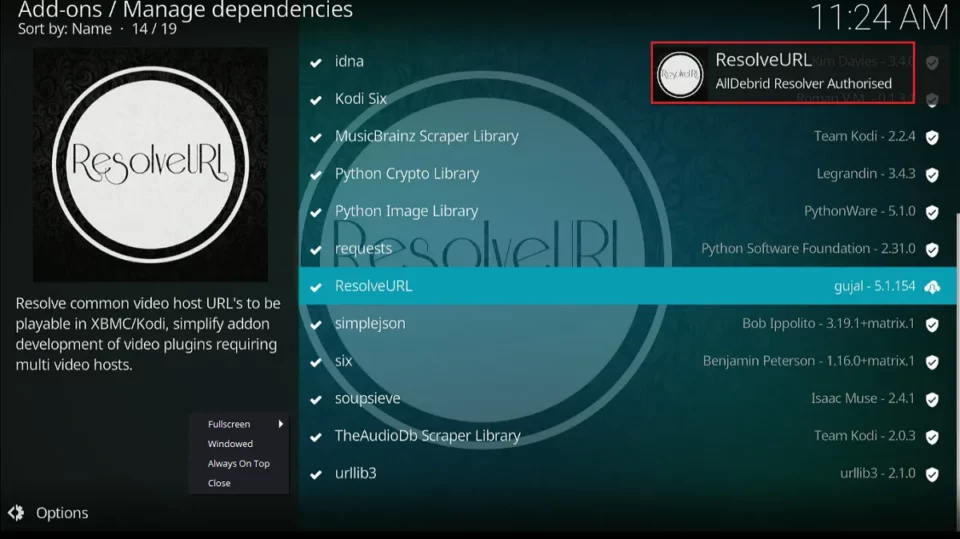
Task: Click the ResolveURL add-on description text
Action: tap(148, 334)
